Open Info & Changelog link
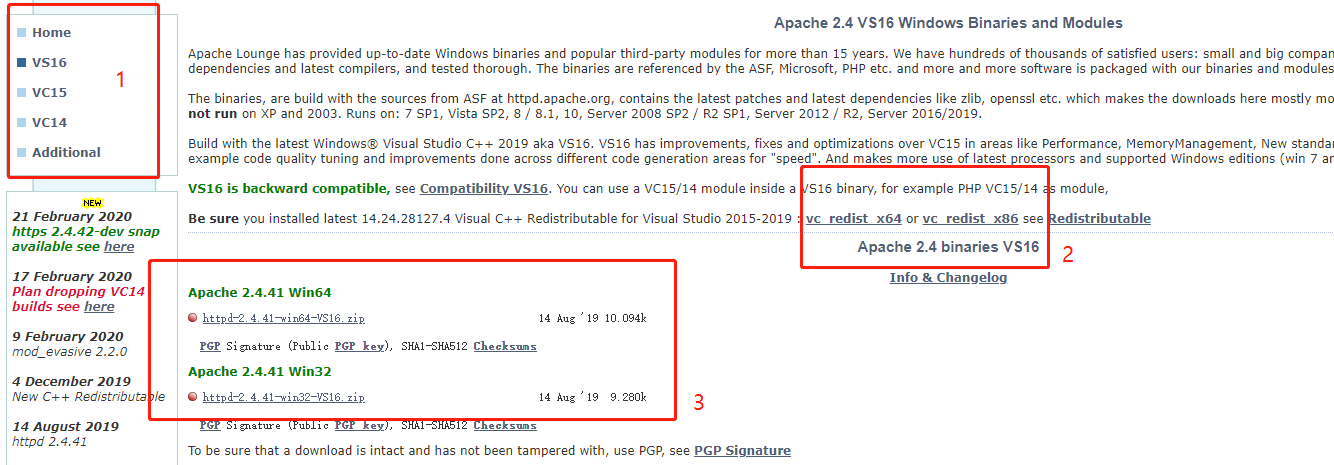The image size is (1334, 465). (948, 278)
